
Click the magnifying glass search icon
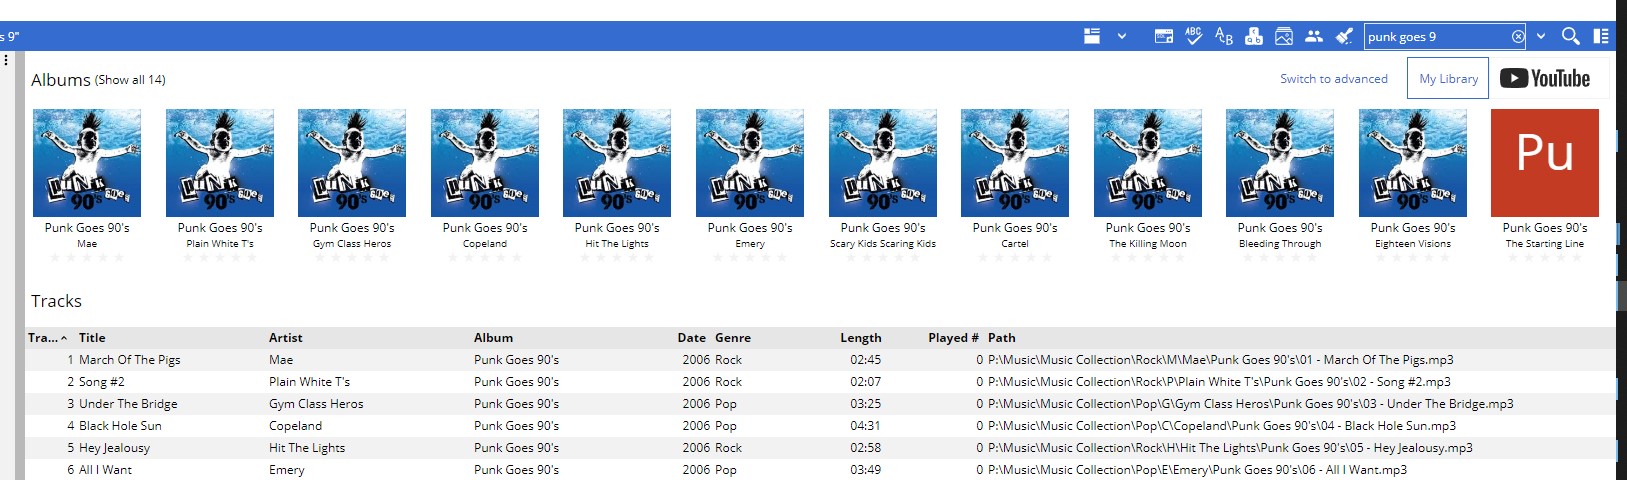coord(1571,36)
